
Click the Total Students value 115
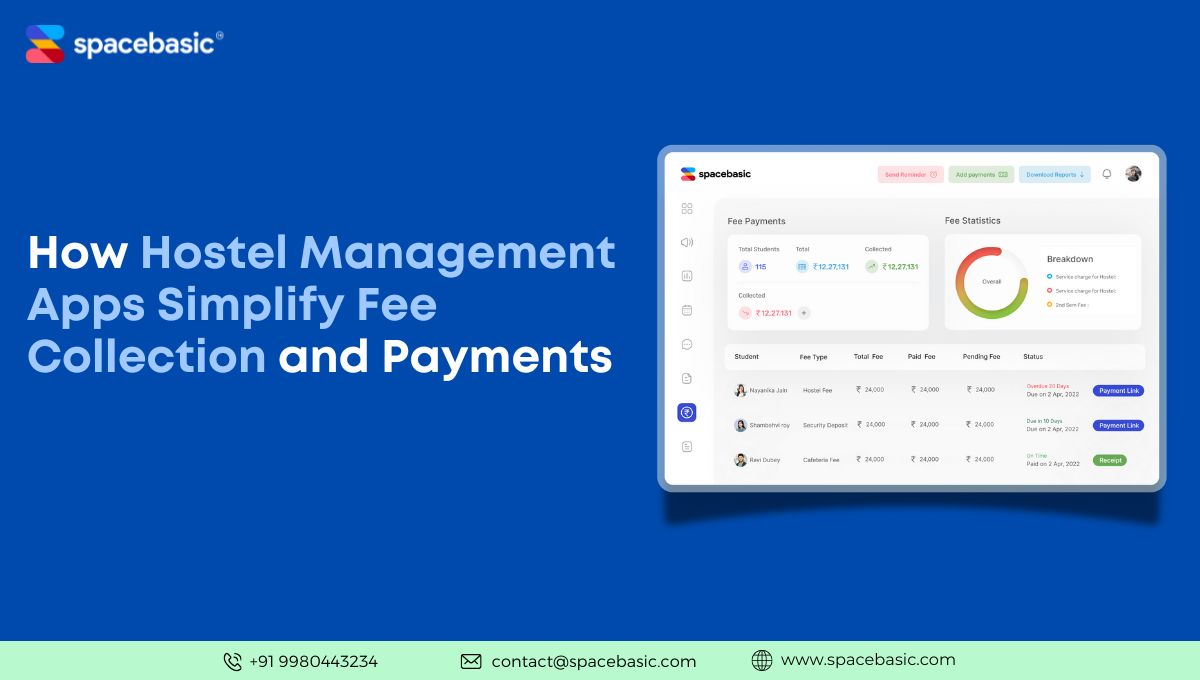pyautogui.click(x=760, y=267)
